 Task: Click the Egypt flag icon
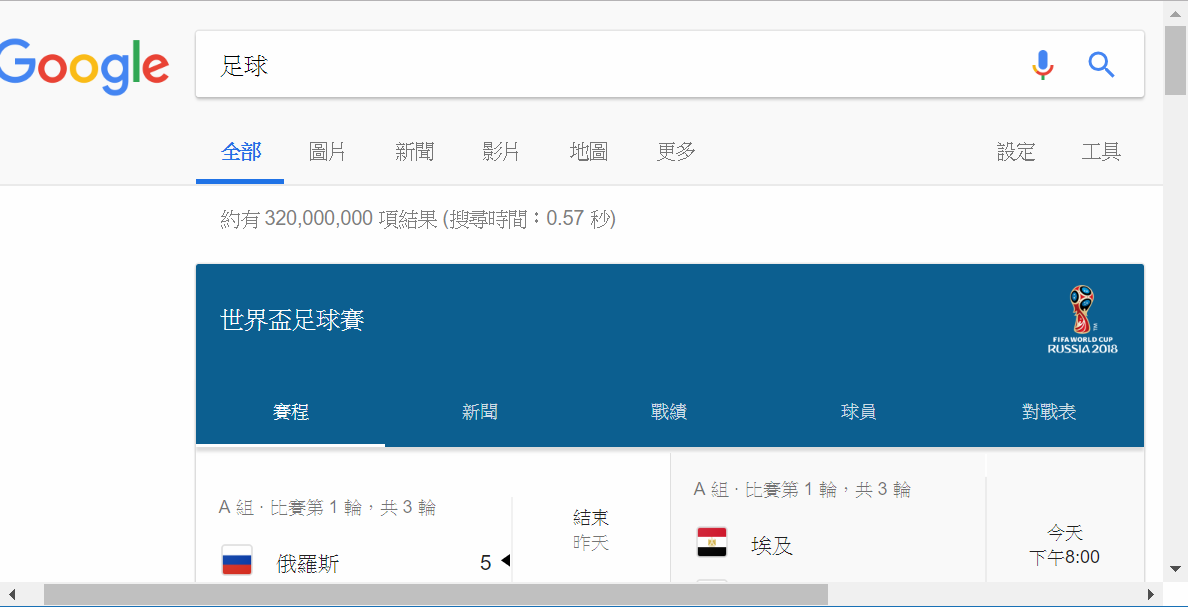point(712,543)
